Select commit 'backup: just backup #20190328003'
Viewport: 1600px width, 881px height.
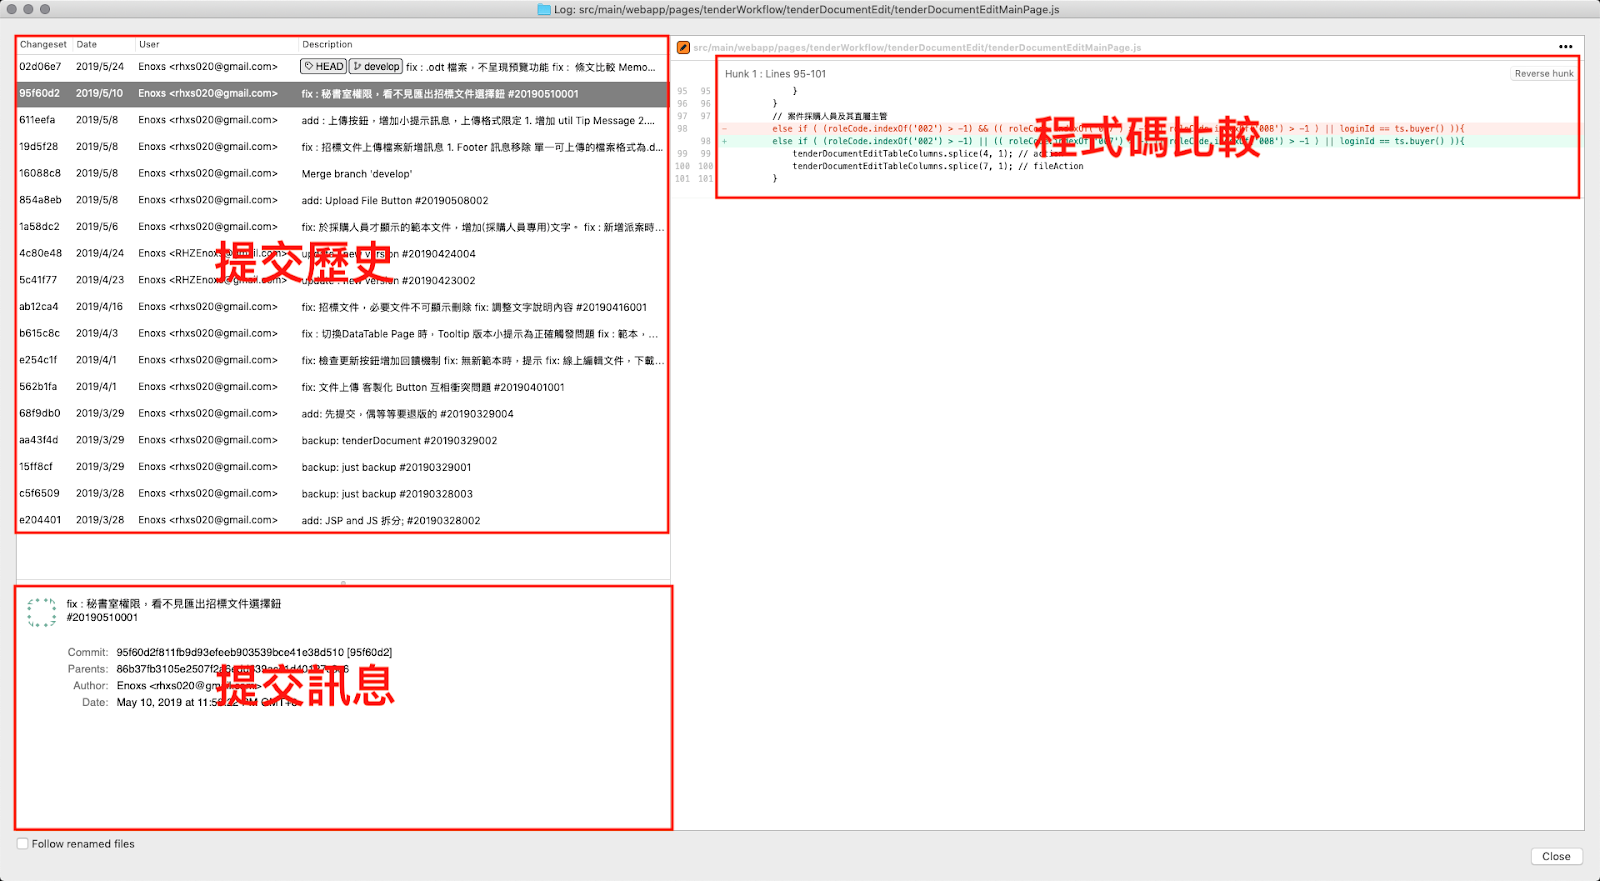[342, 493]
